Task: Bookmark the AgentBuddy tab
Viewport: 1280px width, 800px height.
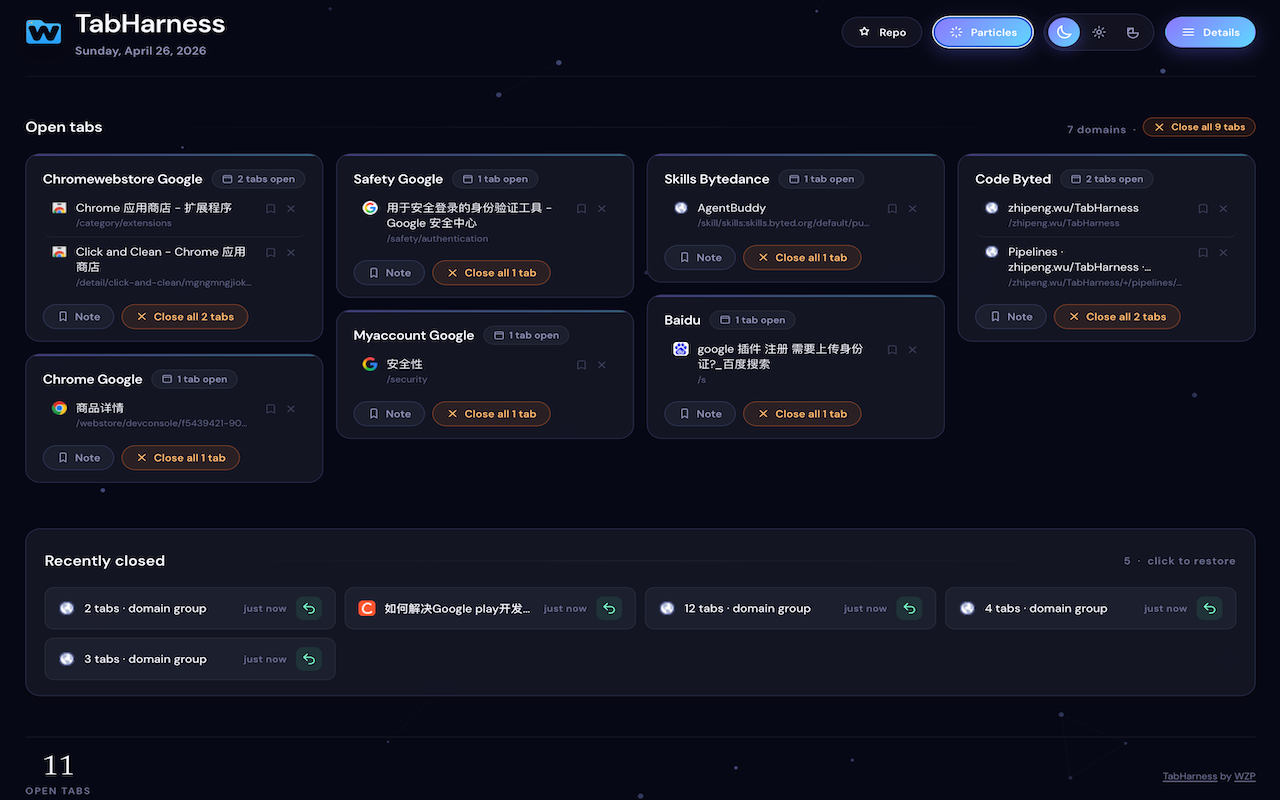Action: coord(892,209)
